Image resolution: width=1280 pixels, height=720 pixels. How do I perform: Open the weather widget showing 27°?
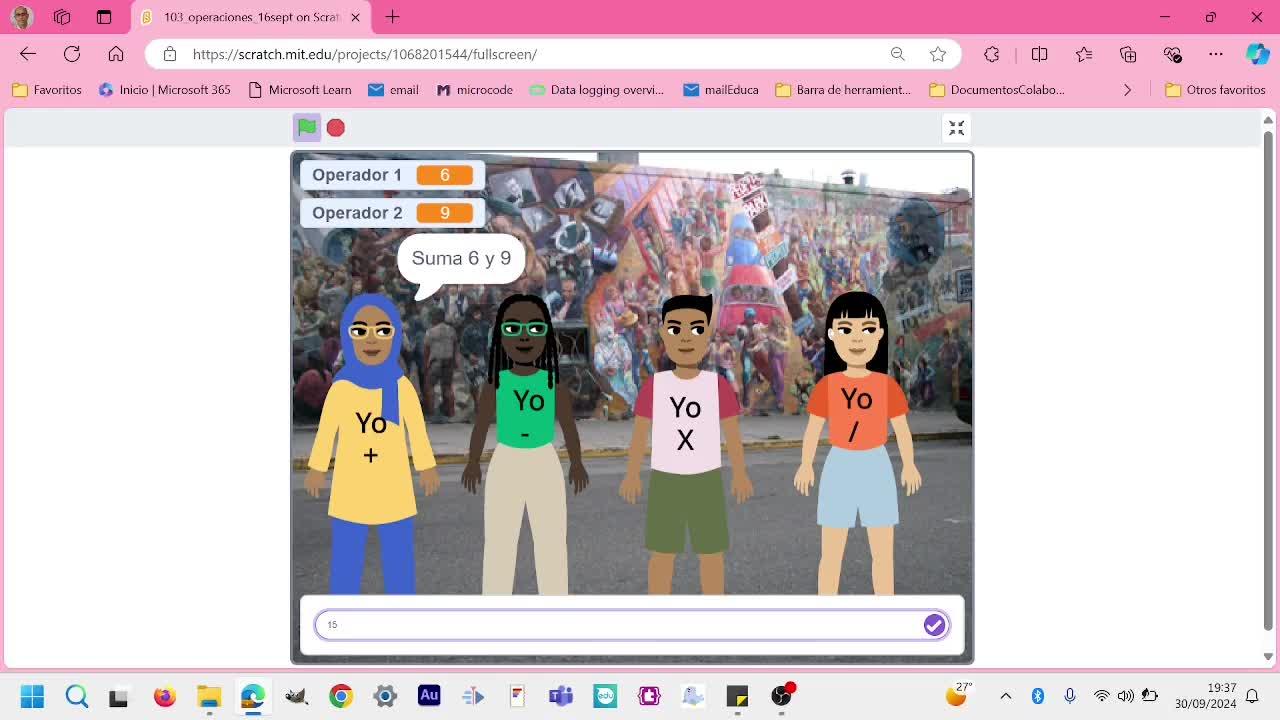(x=959, y=695)
